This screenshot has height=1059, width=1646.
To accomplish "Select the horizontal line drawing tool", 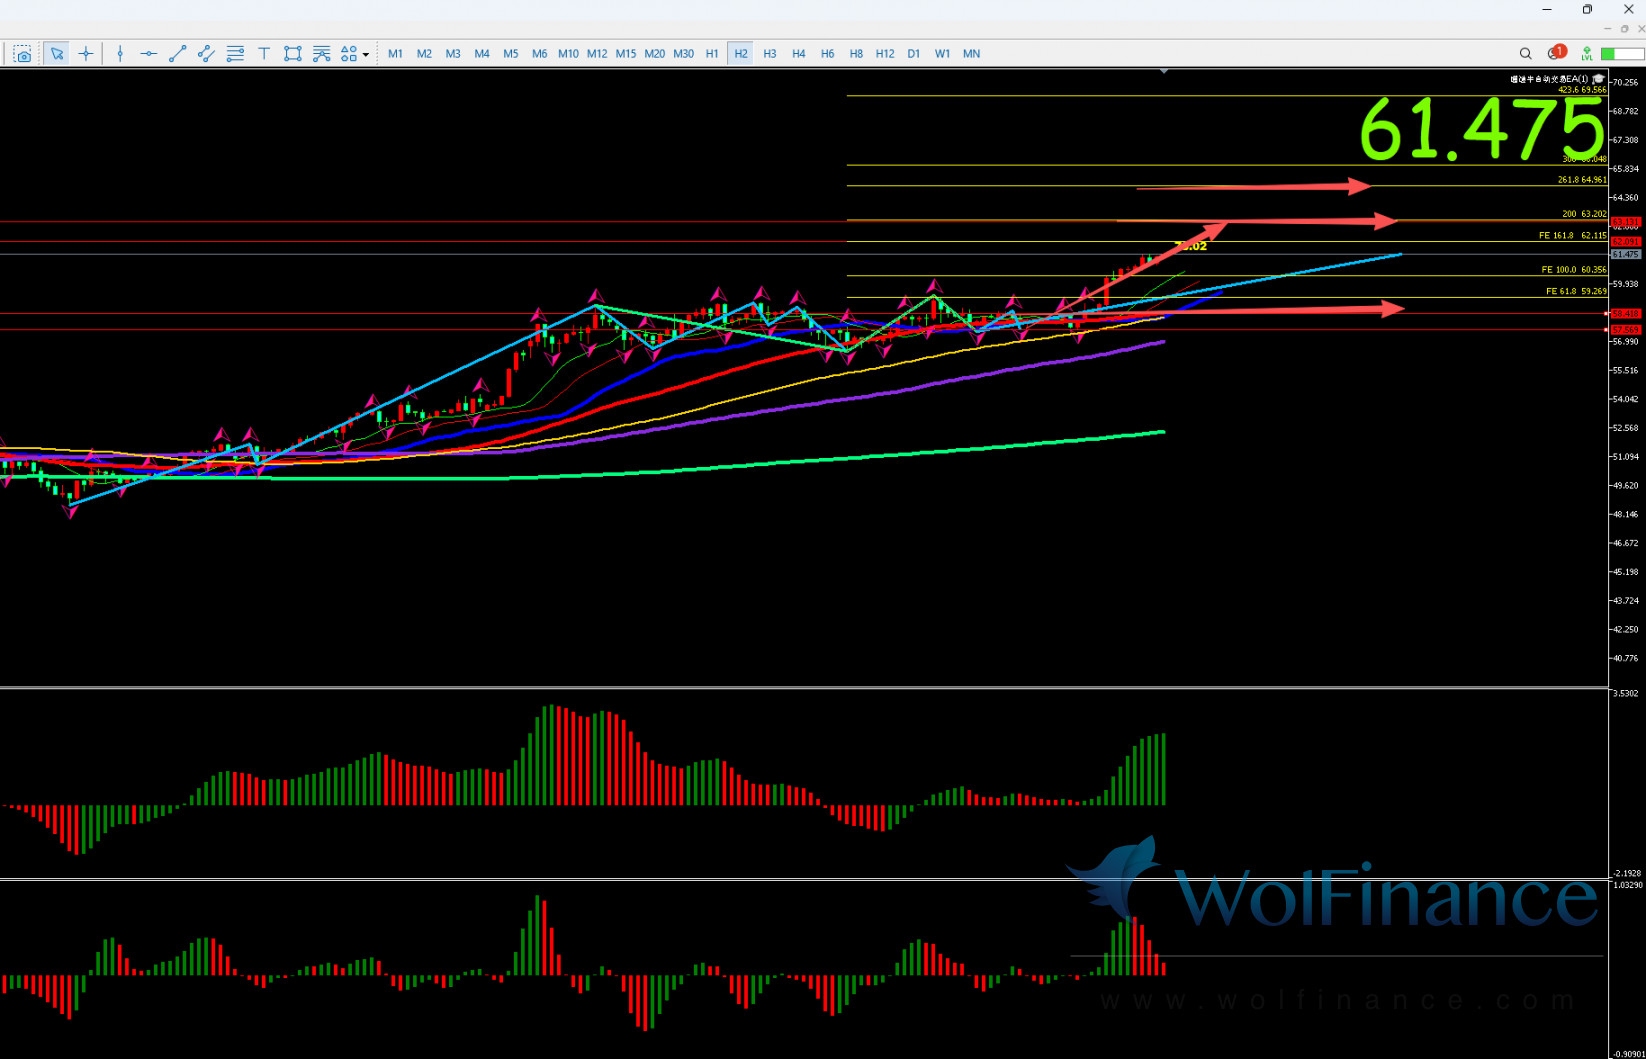I will (x=148, y=54).
